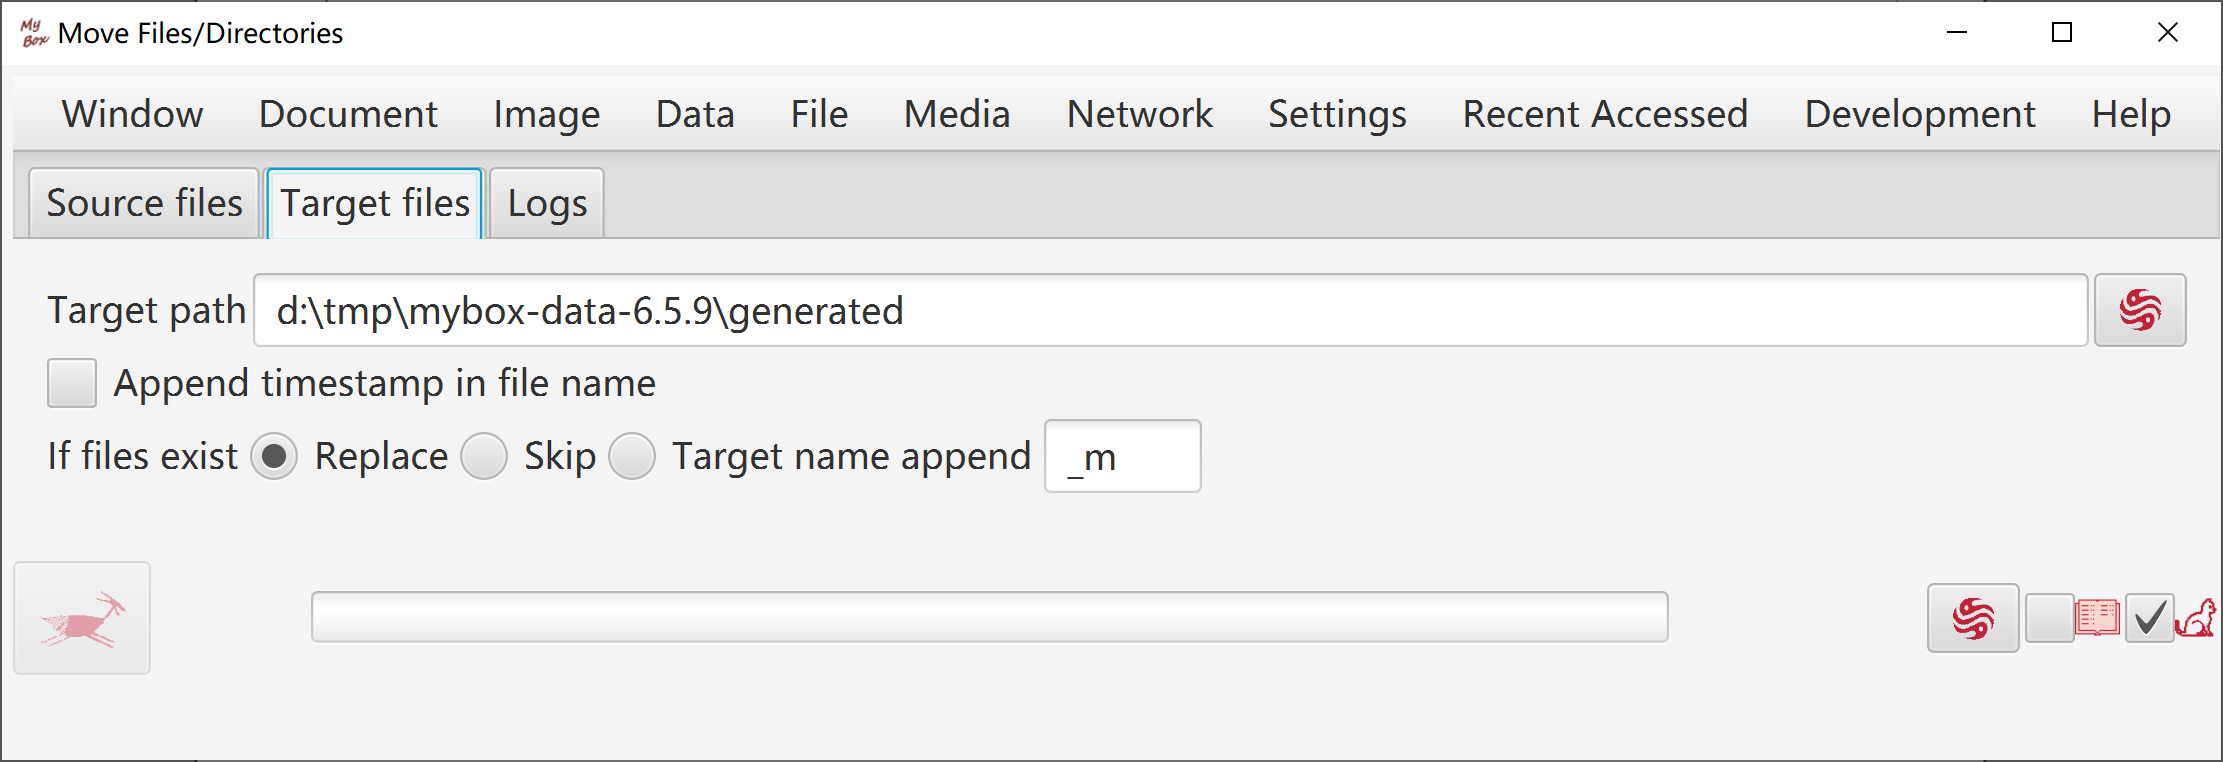
Task: Open the Recent Accessed menu
Action: (x=1605, y=114)
